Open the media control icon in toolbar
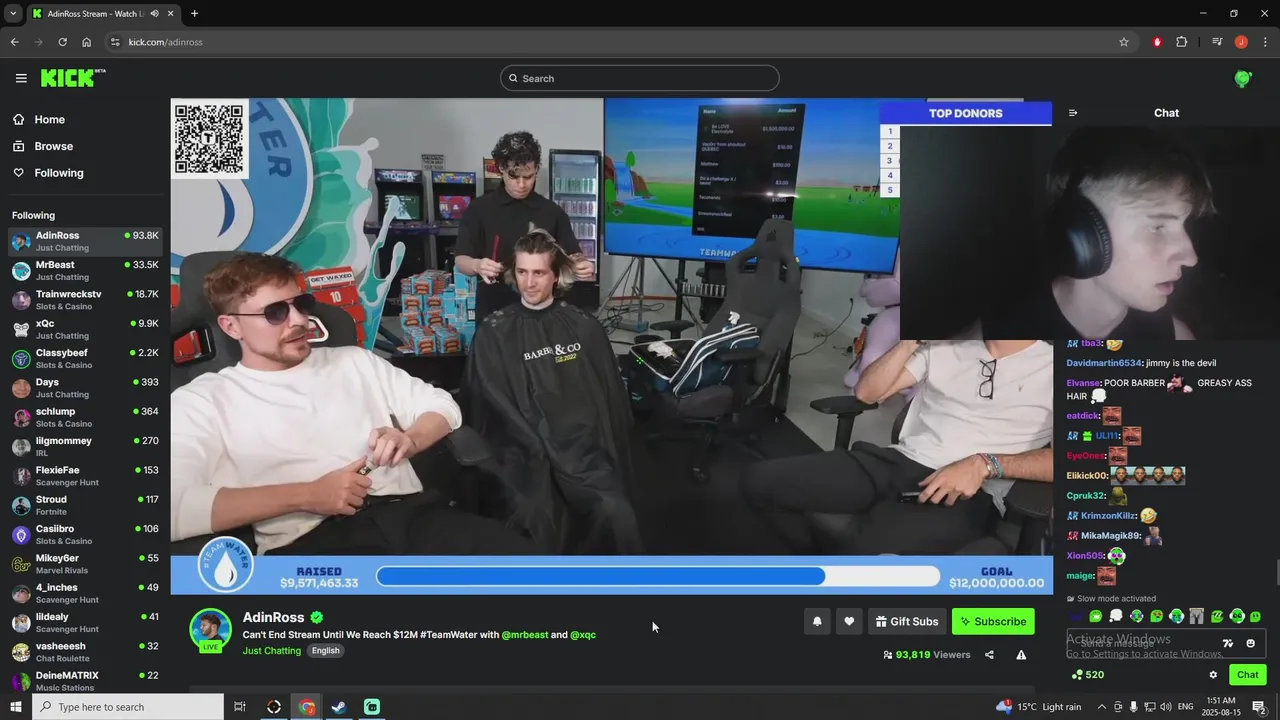This screenshot has height=720, width=1280. pos(1217,42)
